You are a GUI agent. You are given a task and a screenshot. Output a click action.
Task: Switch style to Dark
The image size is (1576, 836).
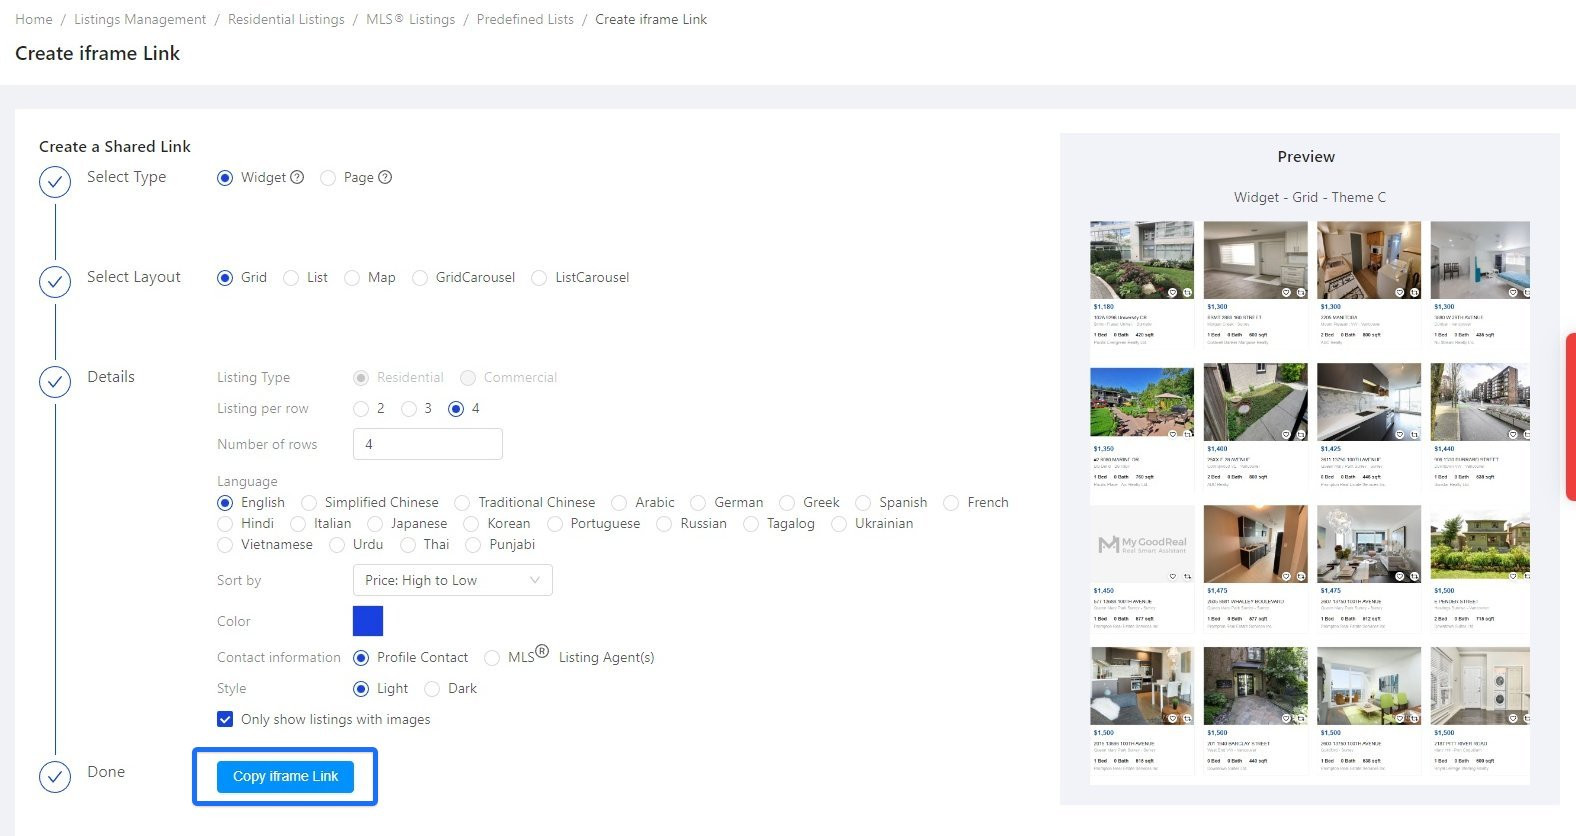[432, 689]
